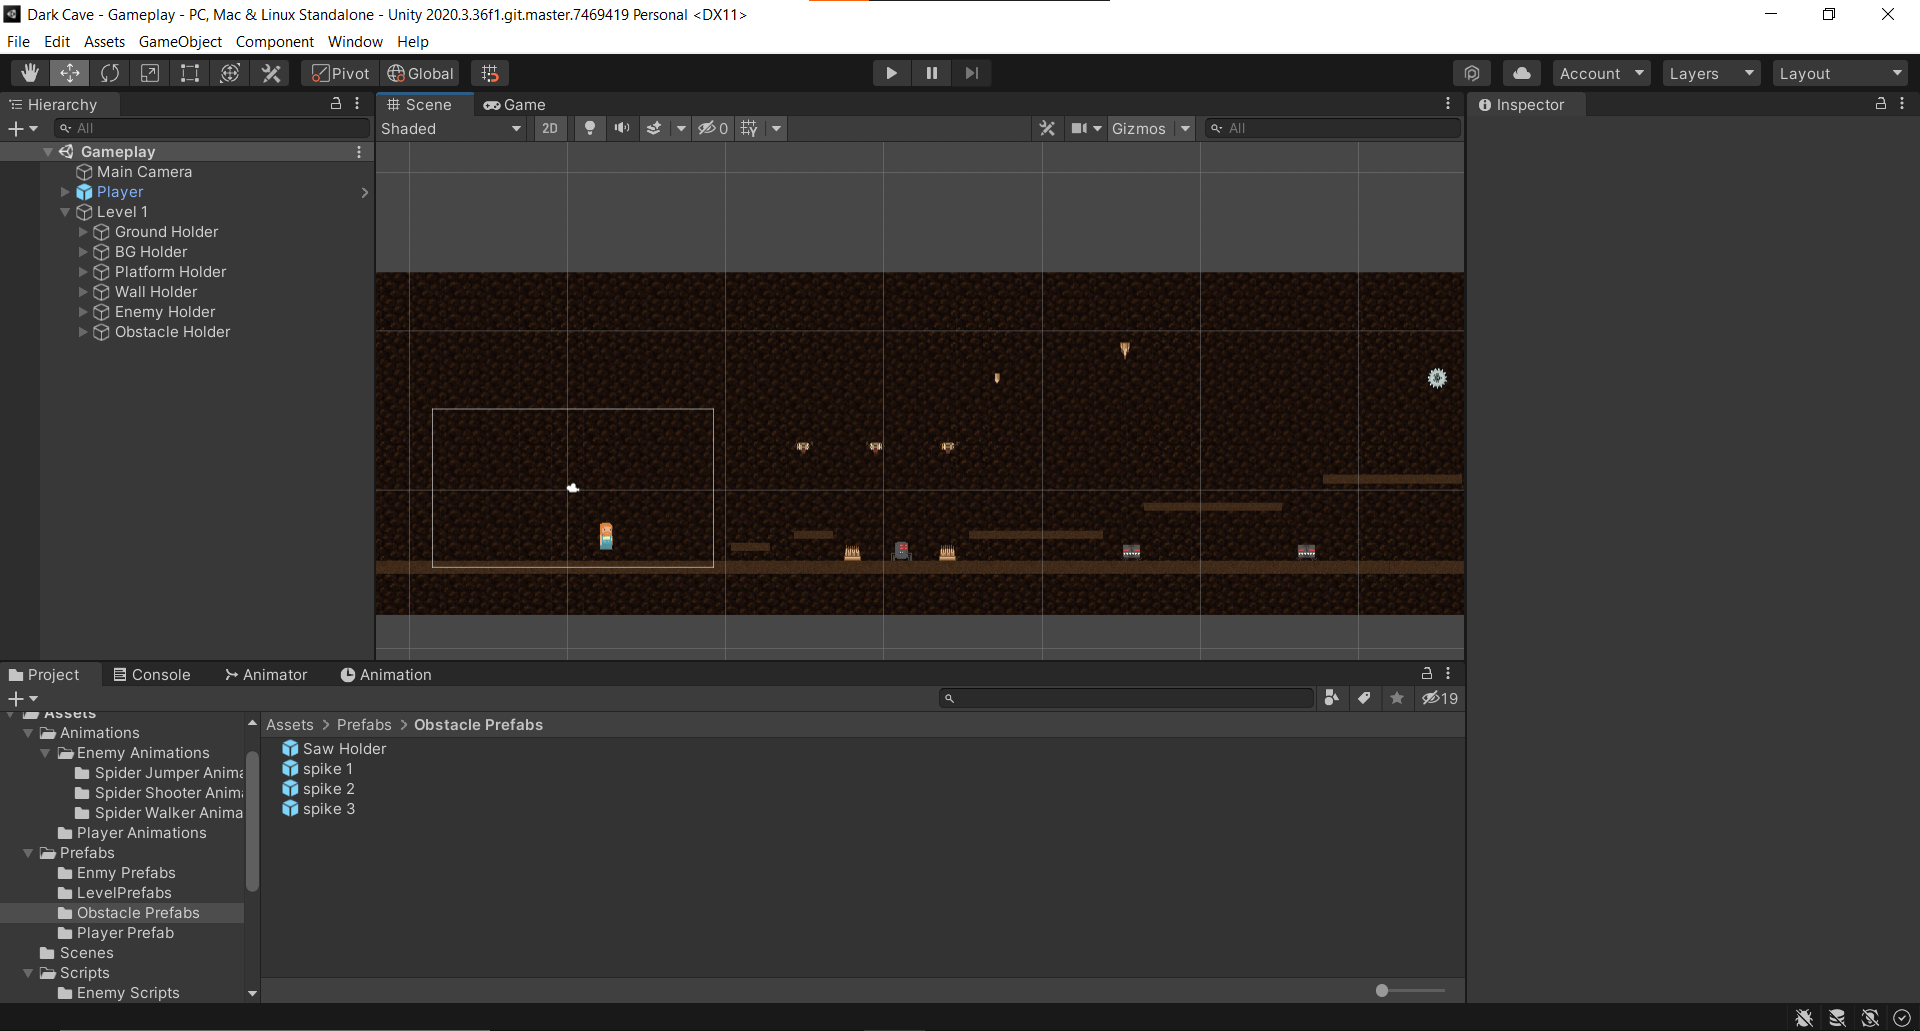Viewport: 1920px width, 1031px height.
Task: Select the Move tool in the toolbar
Action: click(69, 72)
